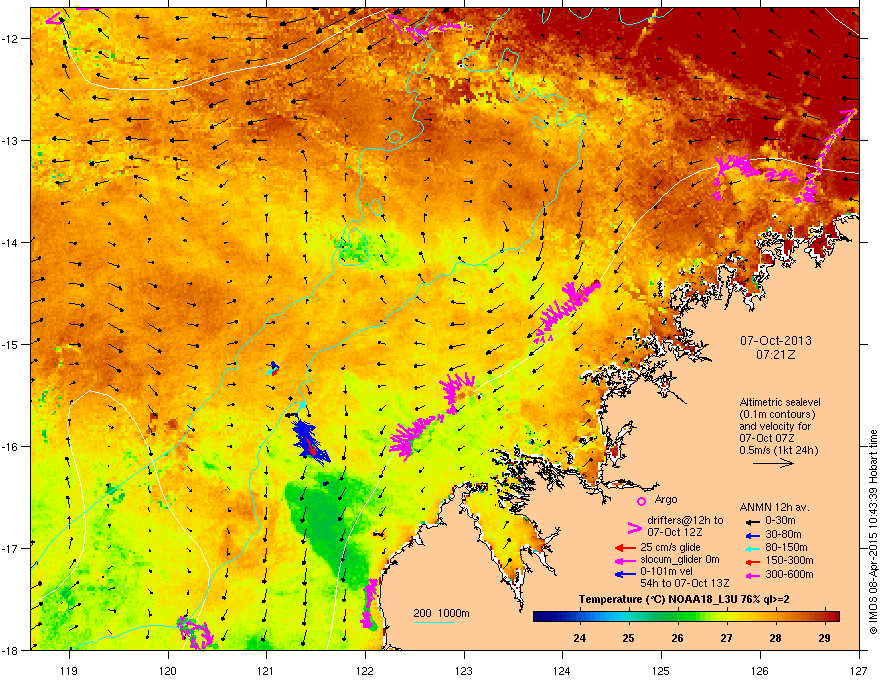
Task: Click the dense blue velocity vector cluster on the map
Action: pos(310,442)
